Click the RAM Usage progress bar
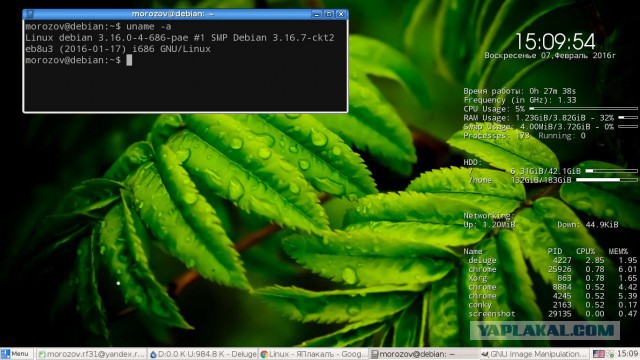This screenshot has height=360, width=640. [x=628, y=118]
